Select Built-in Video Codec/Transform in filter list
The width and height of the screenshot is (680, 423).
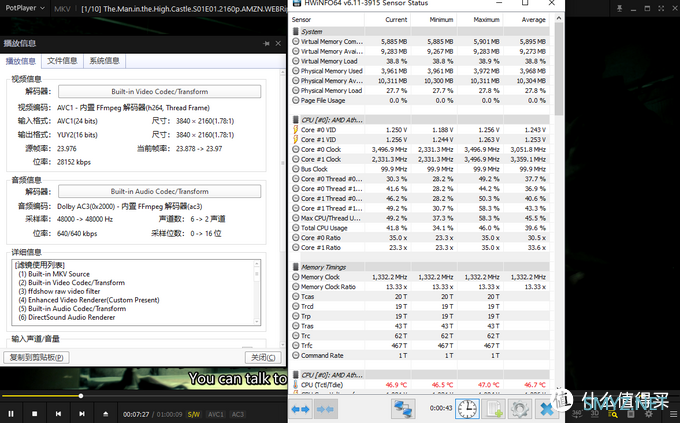point(72,283)
